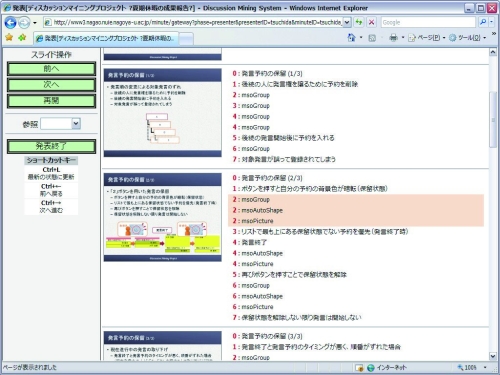Open the 100% zoom level control

(x=467, y=368)
